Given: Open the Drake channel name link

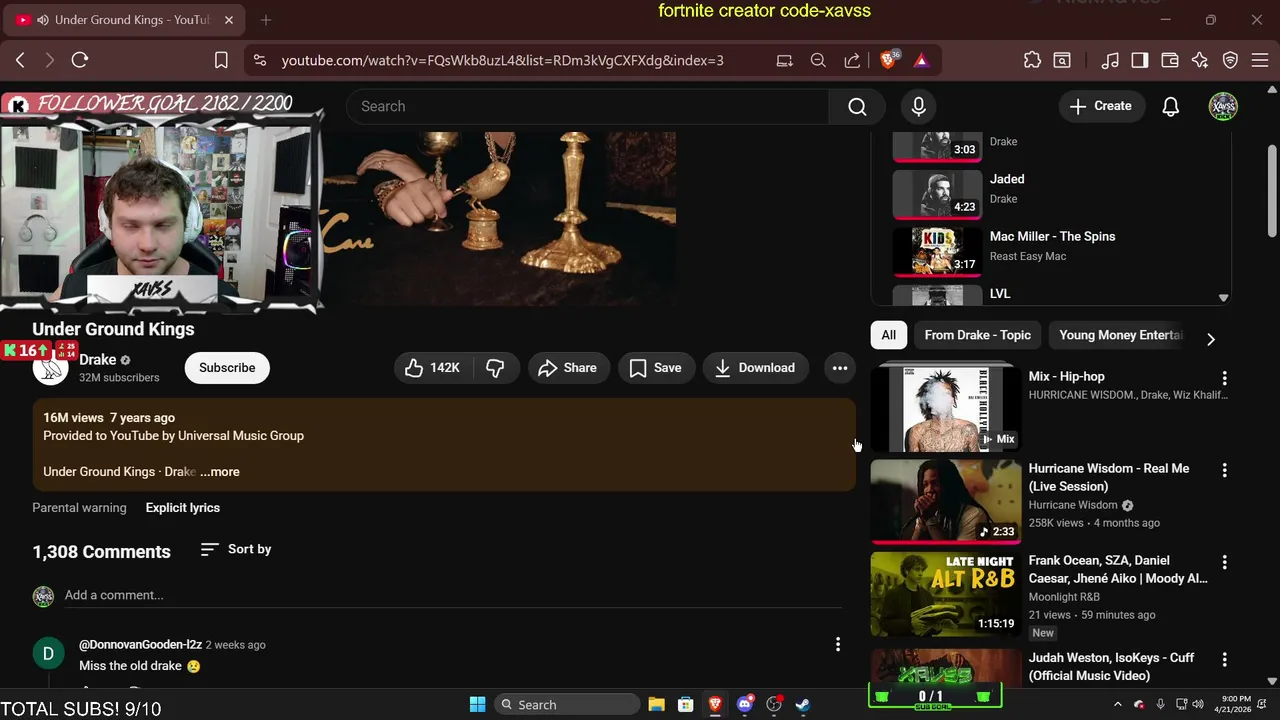Looking at the screenshot, I should (98, 360).
